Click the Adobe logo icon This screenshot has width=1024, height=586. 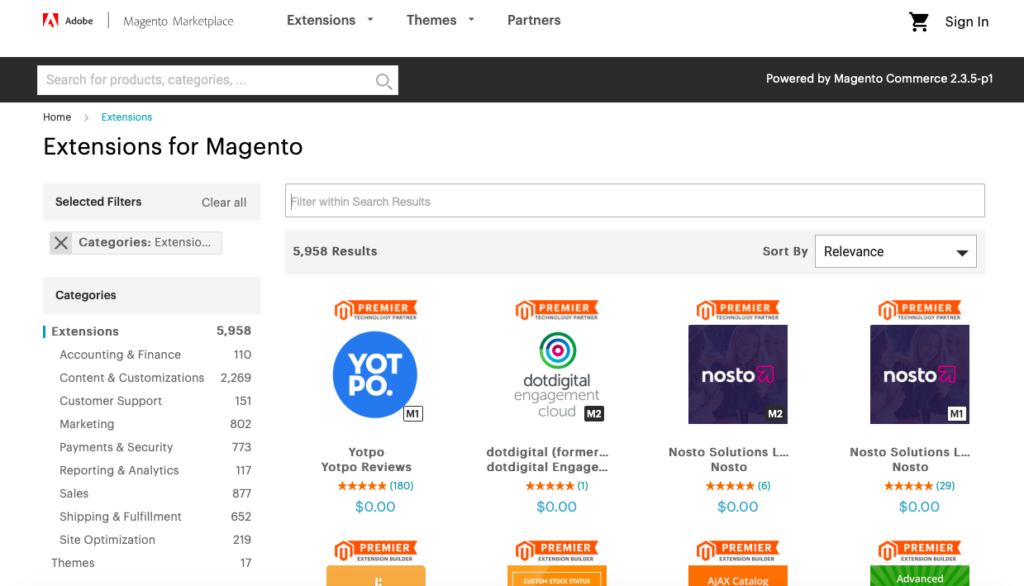coord(50,21)
